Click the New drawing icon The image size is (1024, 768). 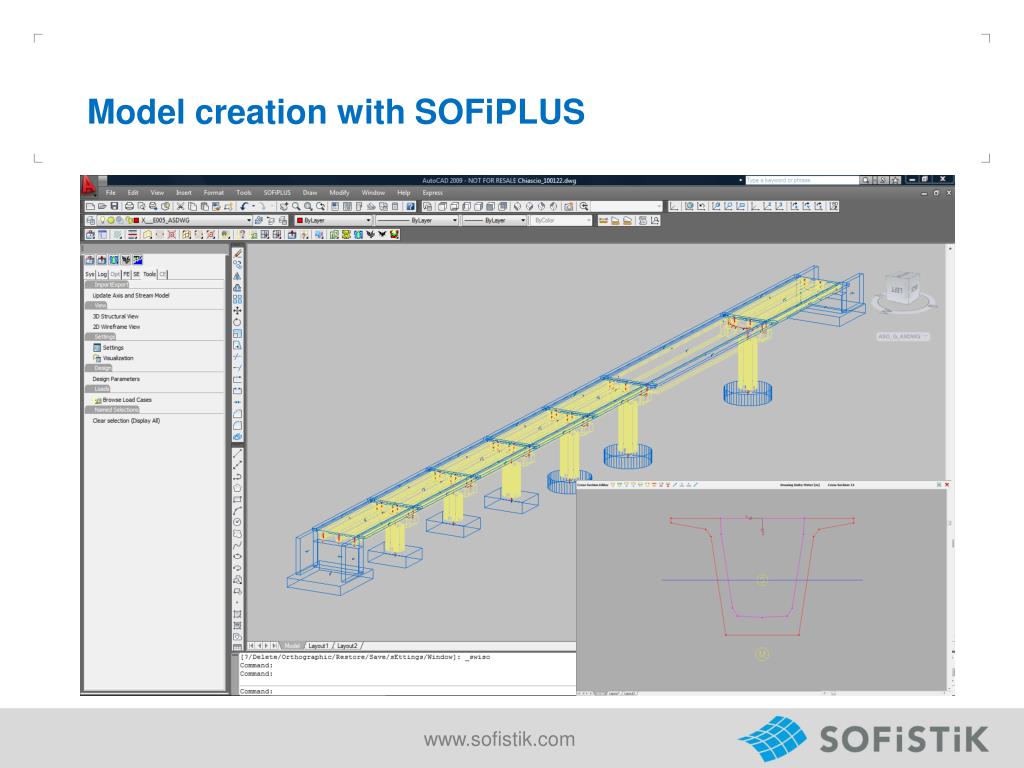(x=90, y=206)
